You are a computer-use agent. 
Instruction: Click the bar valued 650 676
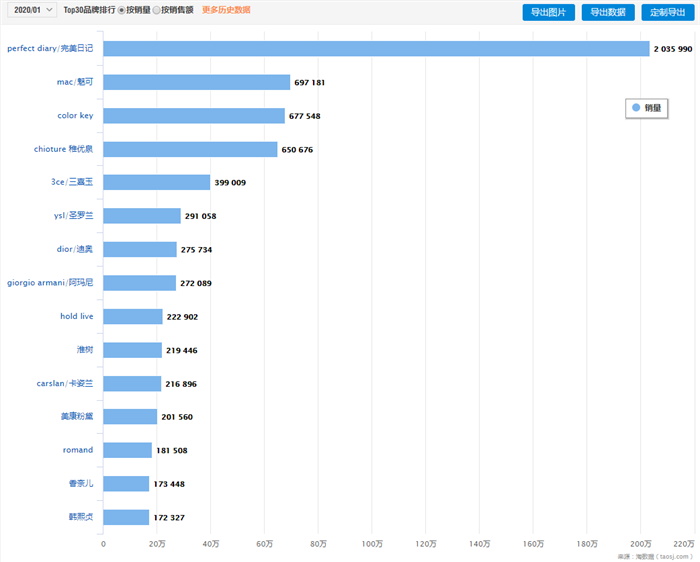pos(191,150)
